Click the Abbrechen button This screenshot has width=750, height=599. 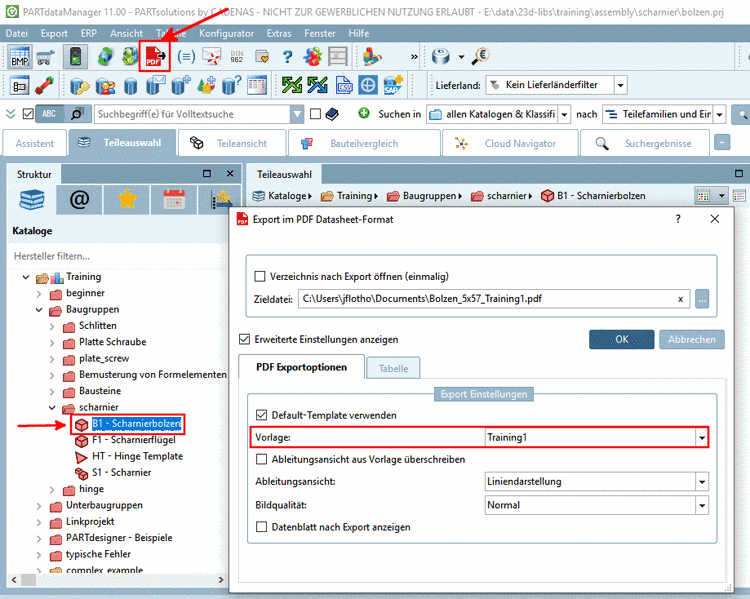692,340
